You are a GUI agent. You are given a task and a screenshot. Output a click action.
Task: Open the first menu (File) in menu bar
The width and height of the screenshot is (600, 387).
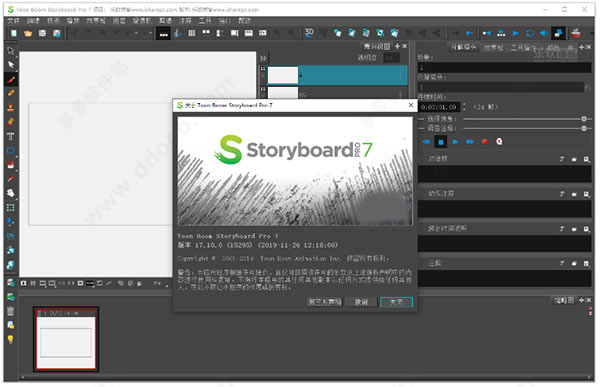(13, 21)
